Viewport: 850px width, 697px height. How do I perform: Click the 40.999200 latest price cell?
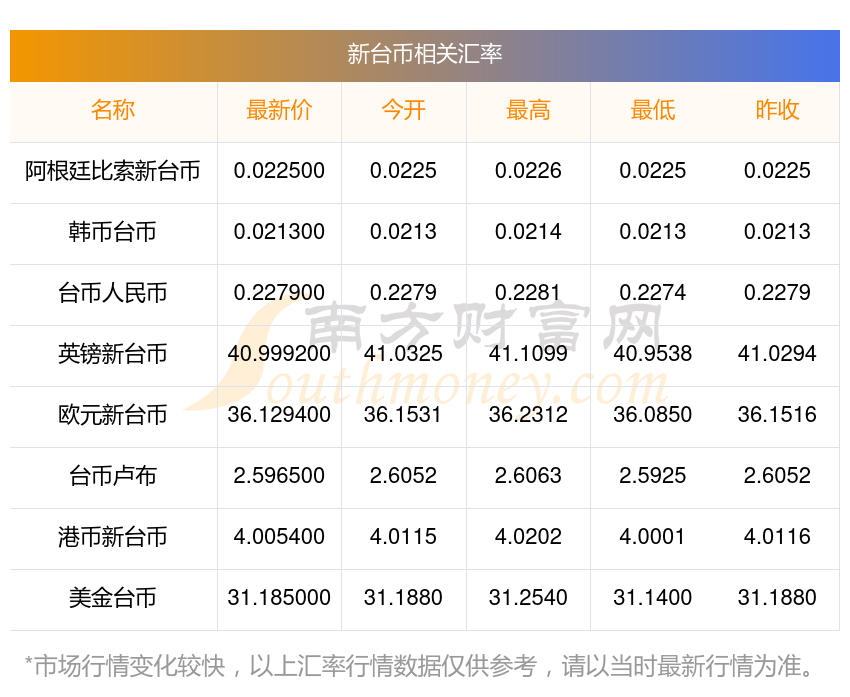pos(279,354)
